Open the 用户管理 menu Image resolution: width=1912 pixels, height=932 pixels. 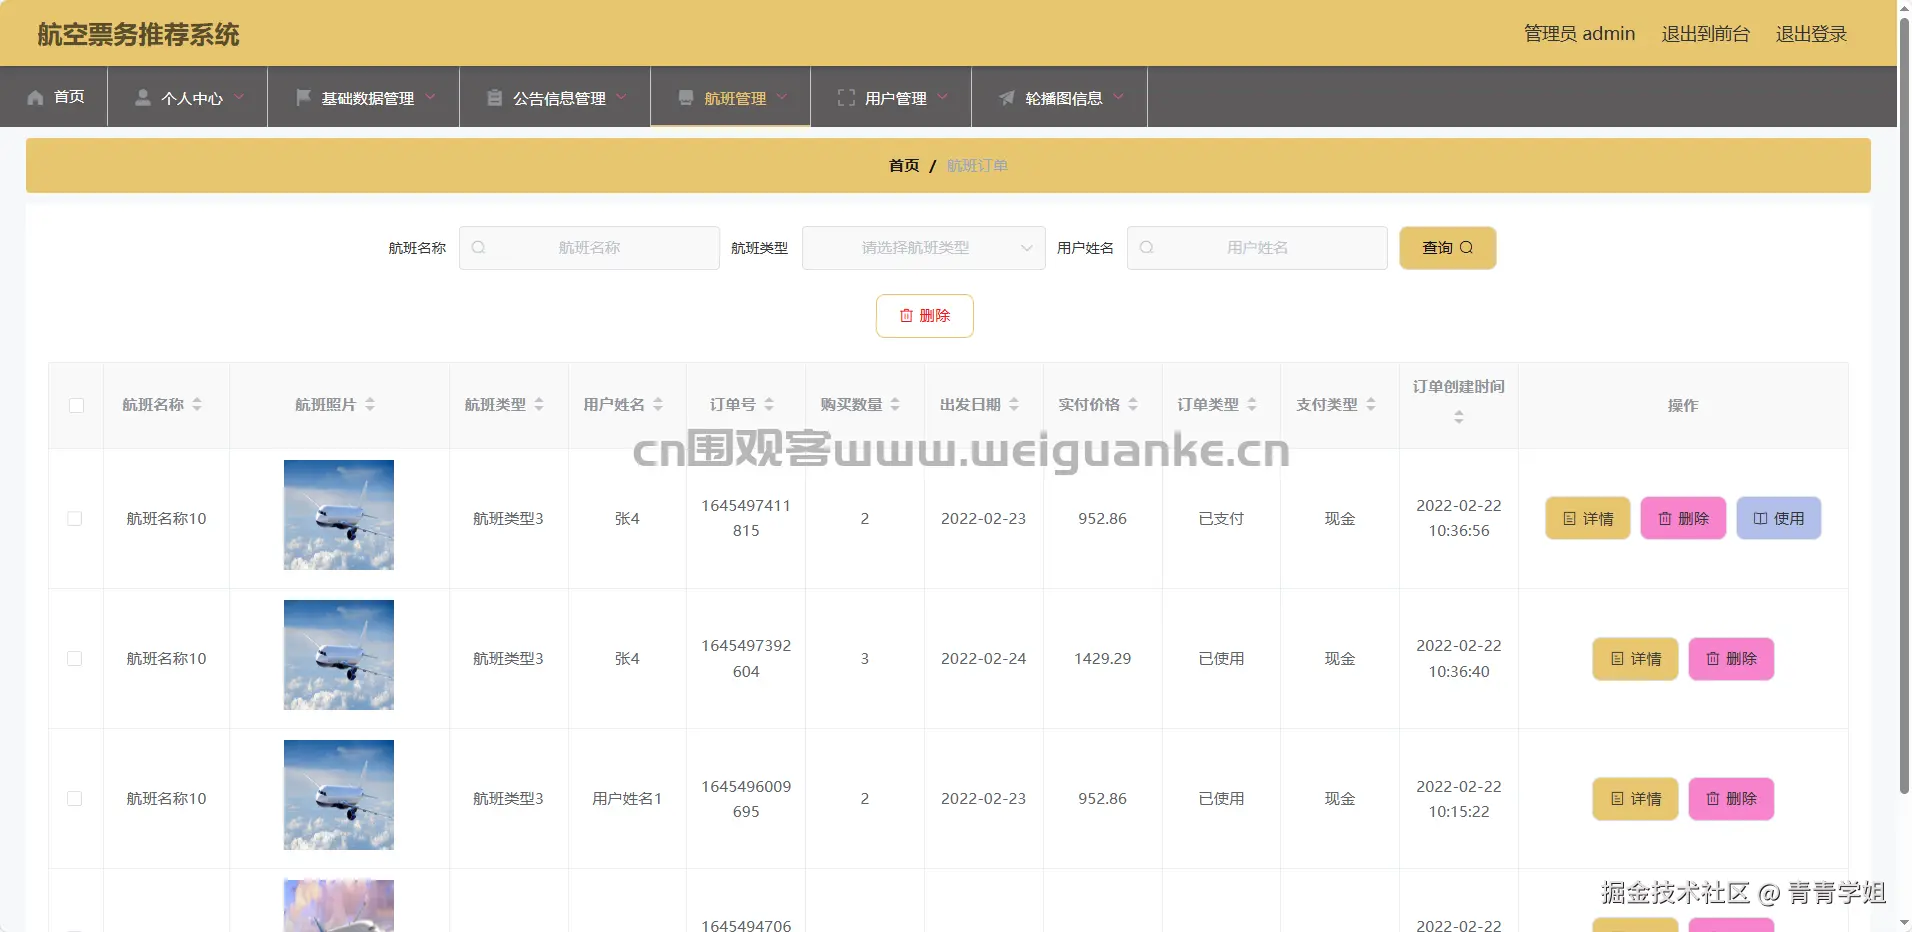[891, 97]
